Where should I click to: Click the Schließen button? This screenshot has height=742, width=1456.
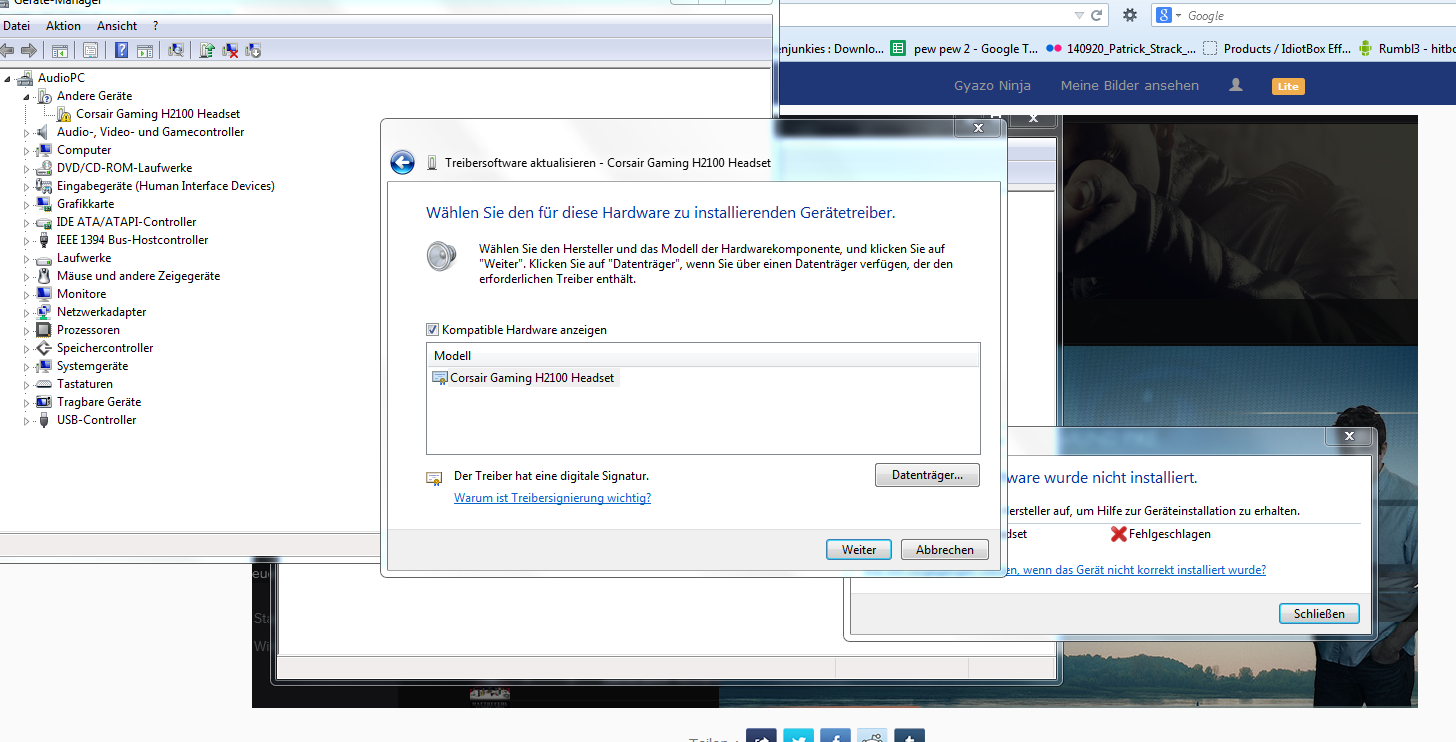tap(1319, 613)
